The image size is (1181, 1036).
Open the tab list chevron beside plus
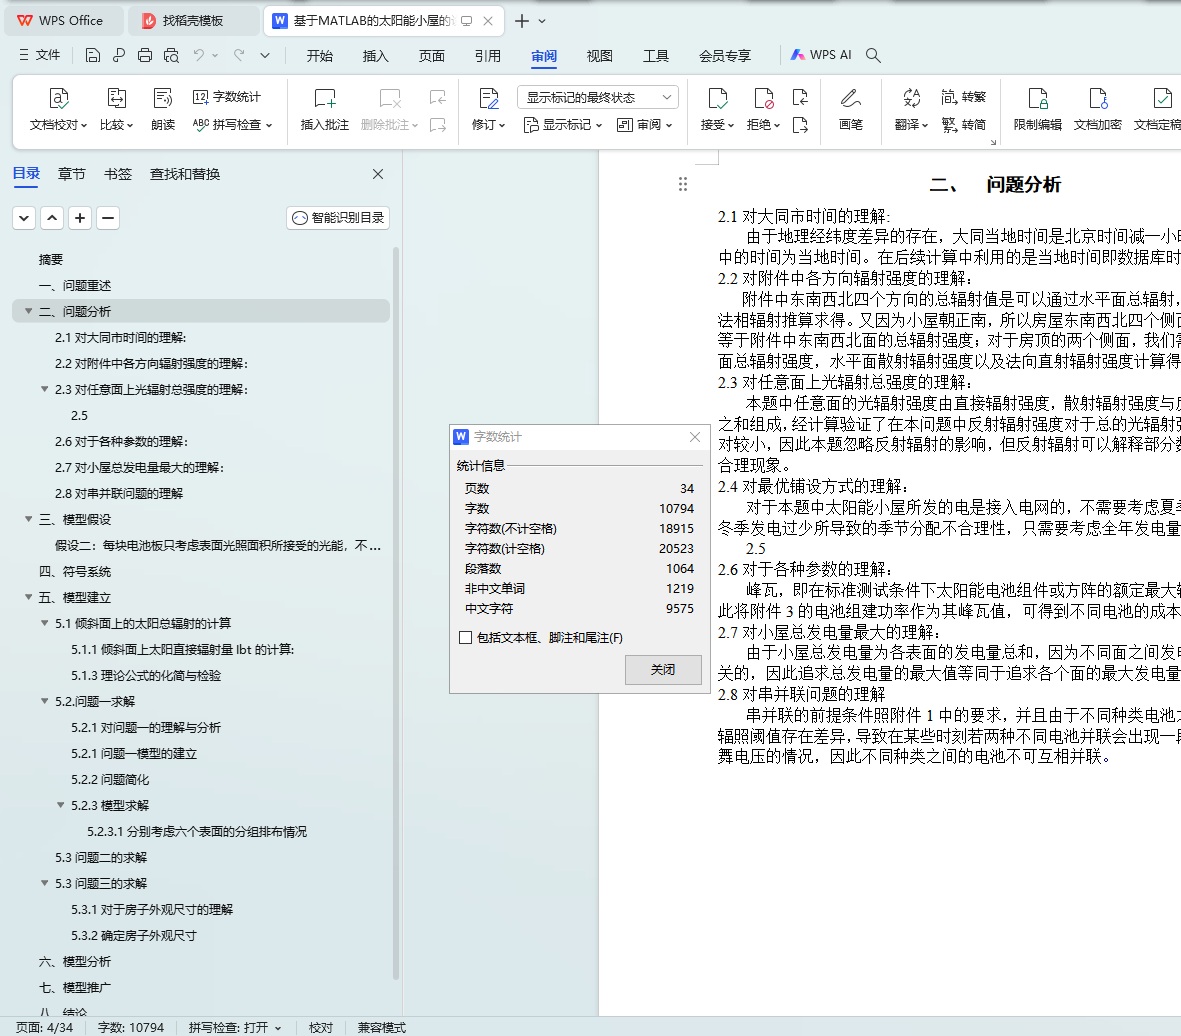pos(542,21)
